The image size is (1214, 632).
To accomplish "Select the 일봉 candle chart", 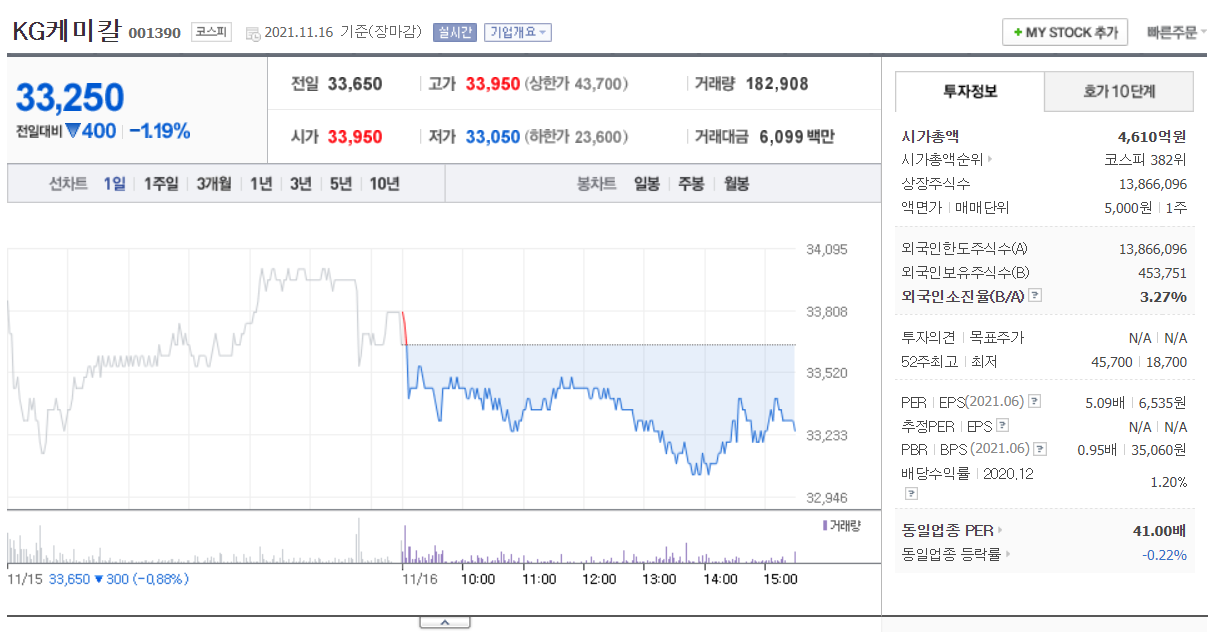I will (646, 184).
